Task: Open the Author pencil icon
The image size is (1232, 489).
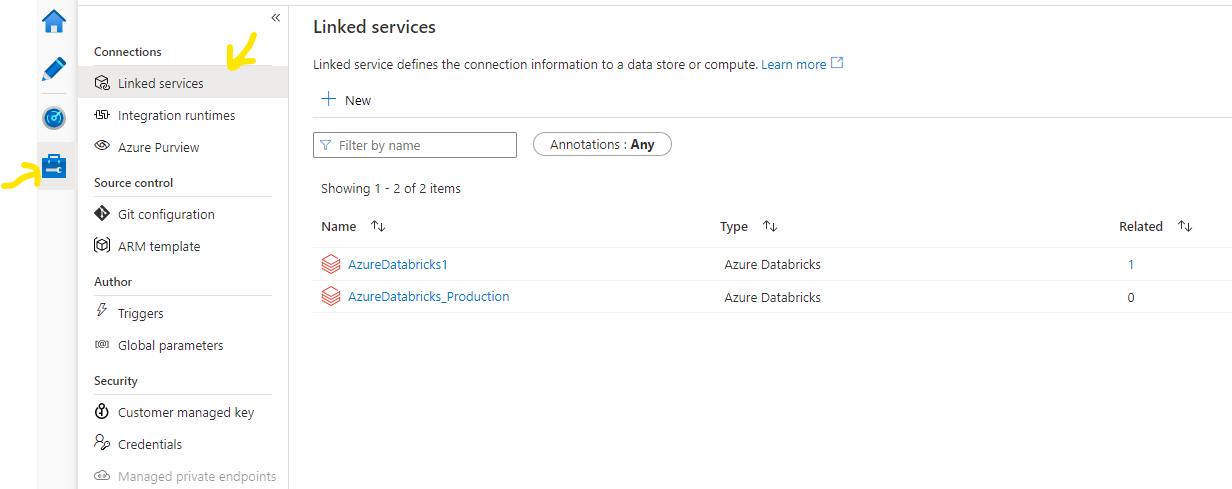Action: tap(54, 69)
